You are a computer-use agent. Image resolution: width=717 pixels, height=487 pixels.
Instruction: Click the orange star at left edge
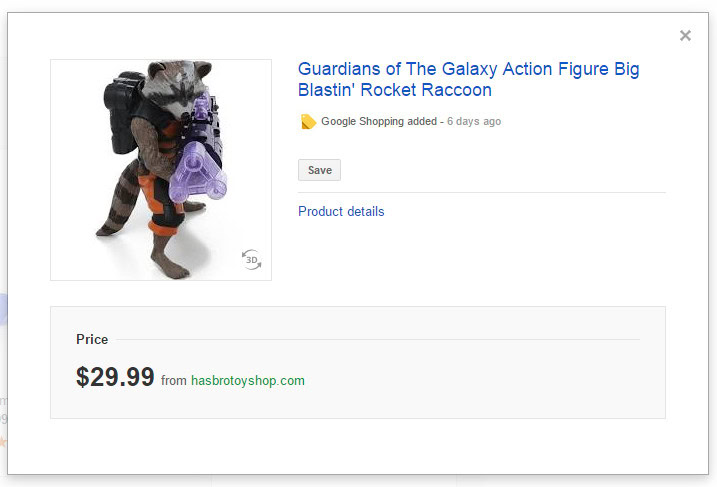3,441
